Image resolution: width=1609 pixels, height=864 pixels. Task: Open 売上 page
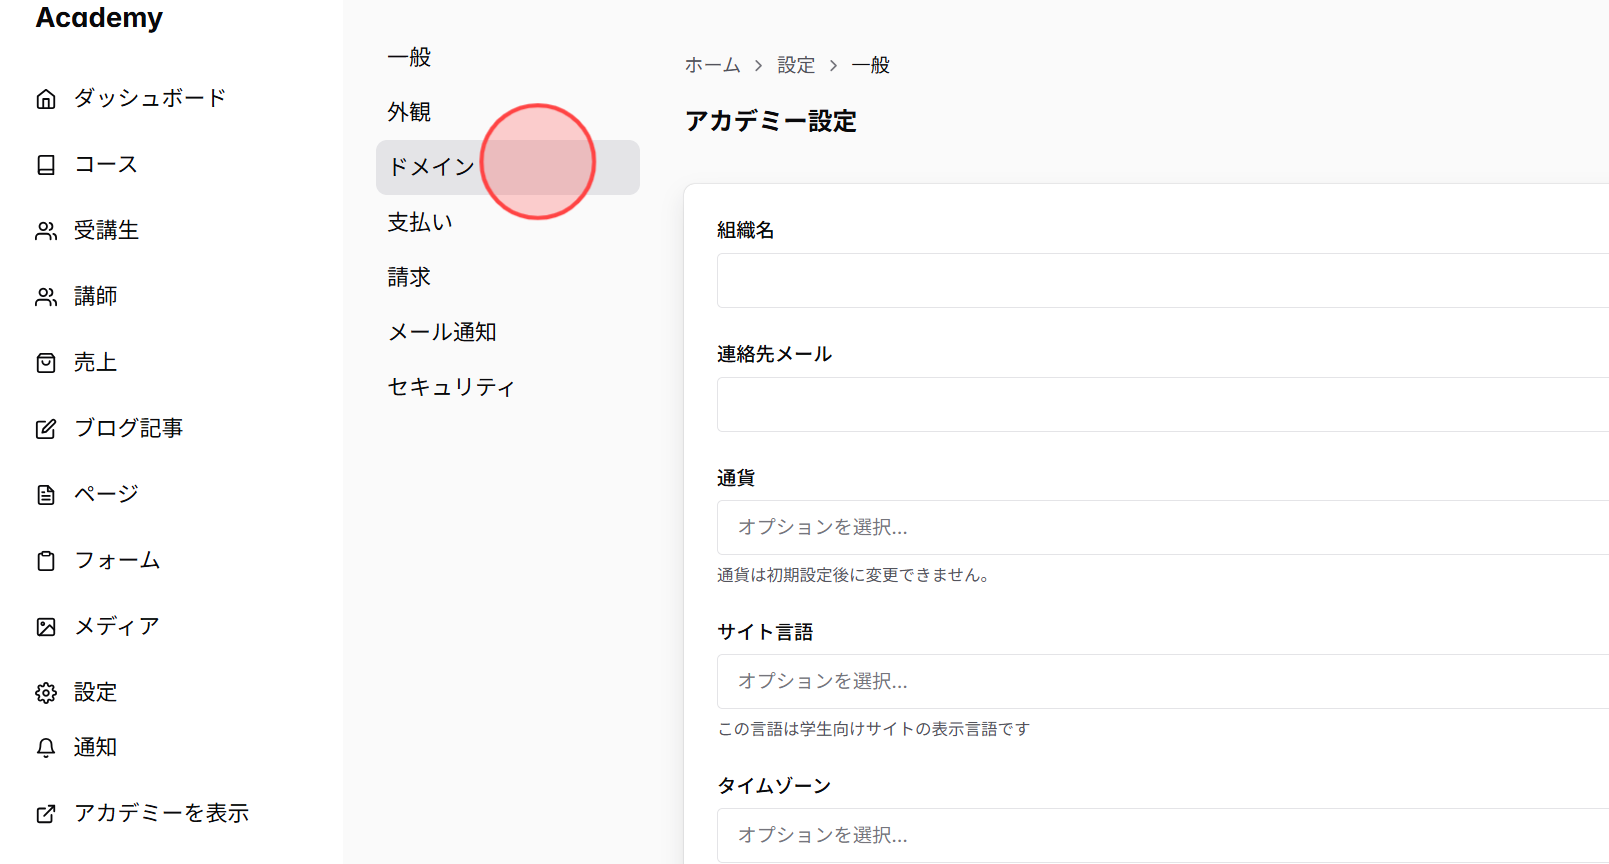[96, 362]
